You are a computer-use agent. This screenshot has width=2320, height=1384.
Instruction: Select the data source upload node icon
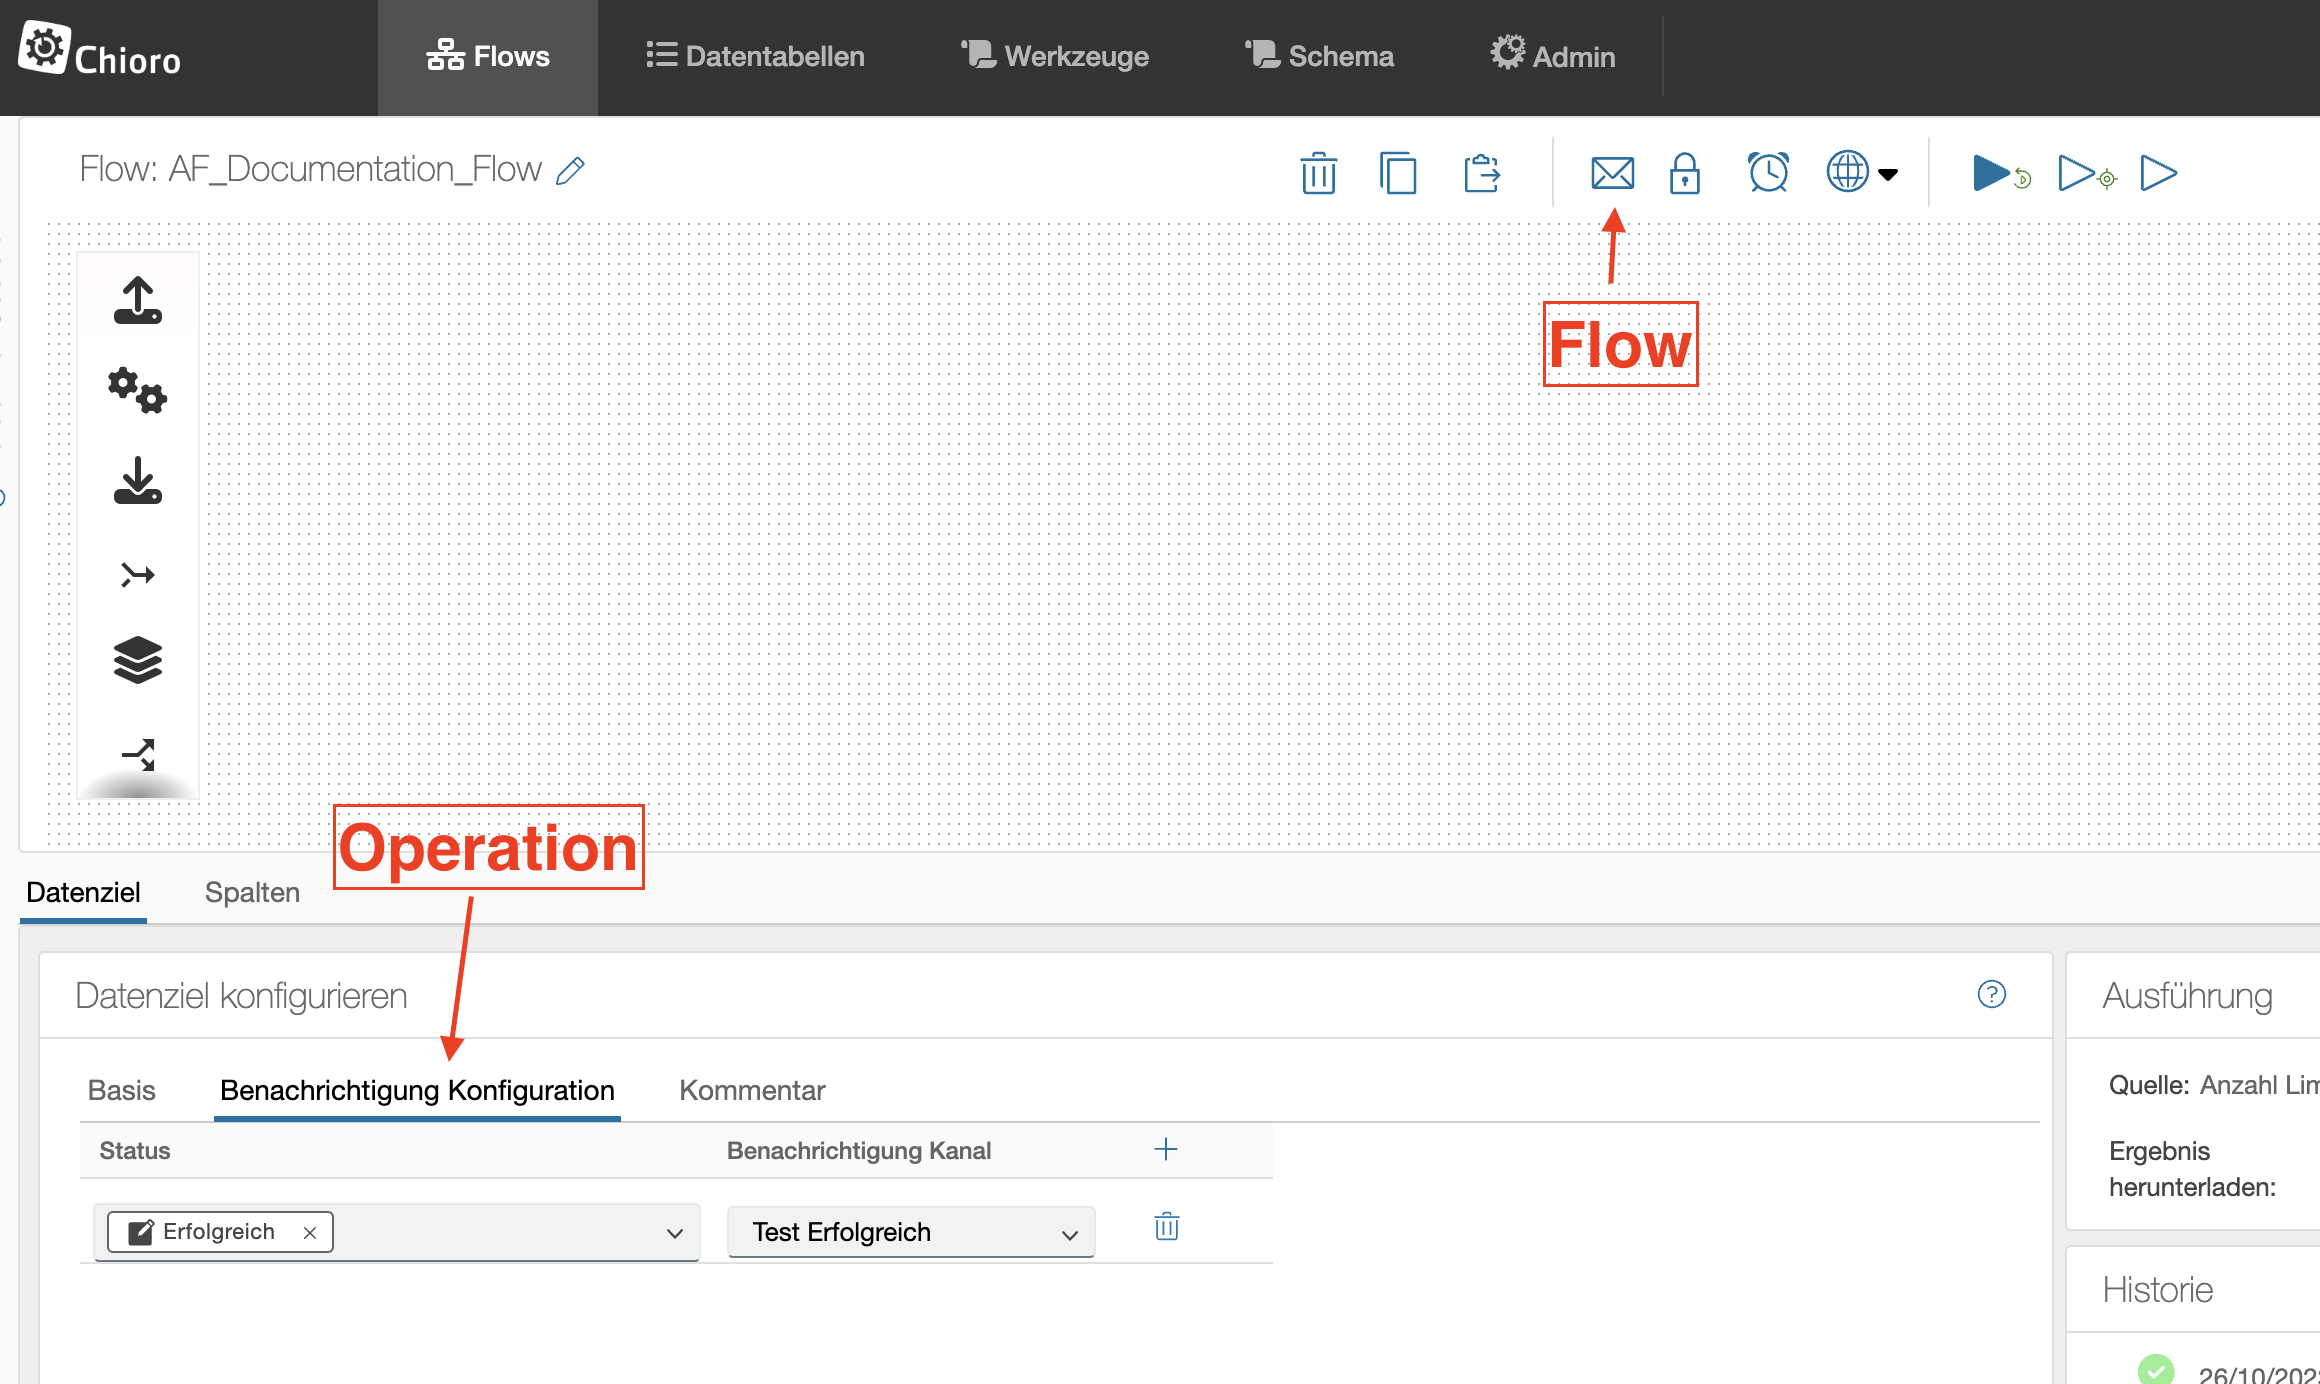[137, 301]
